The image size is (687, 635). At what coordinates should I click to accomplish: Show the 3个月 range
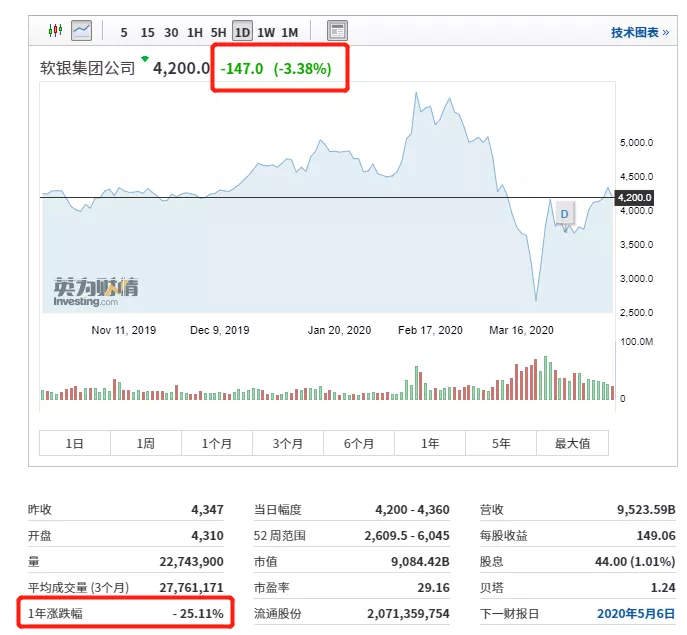tap(288, 443)
